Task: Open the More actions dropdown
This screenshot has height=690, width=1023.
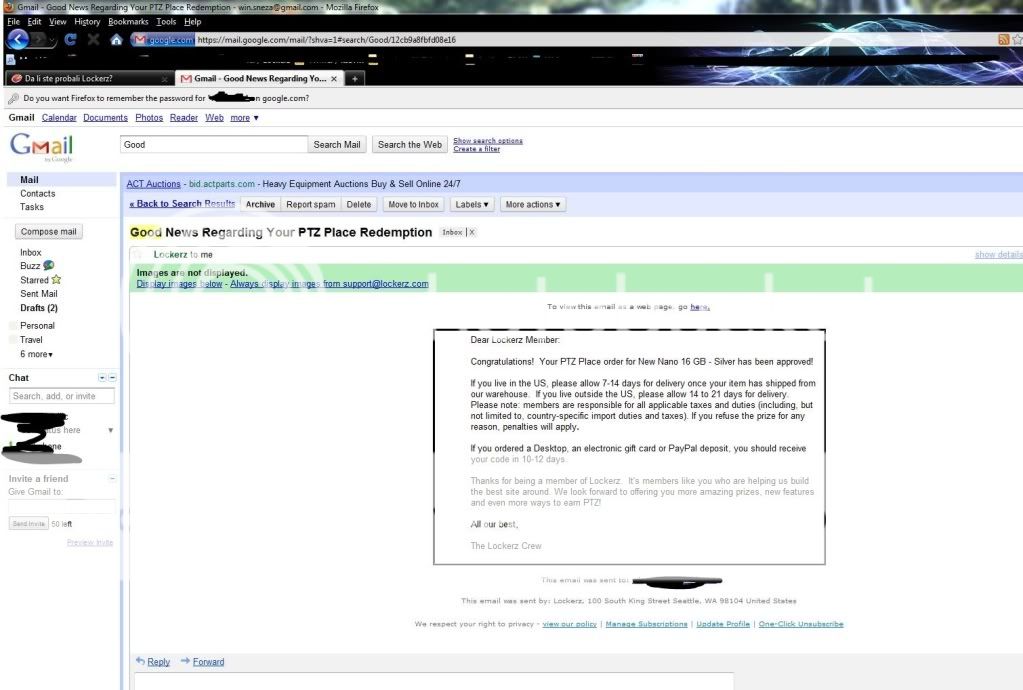Action: pos(532,204)
